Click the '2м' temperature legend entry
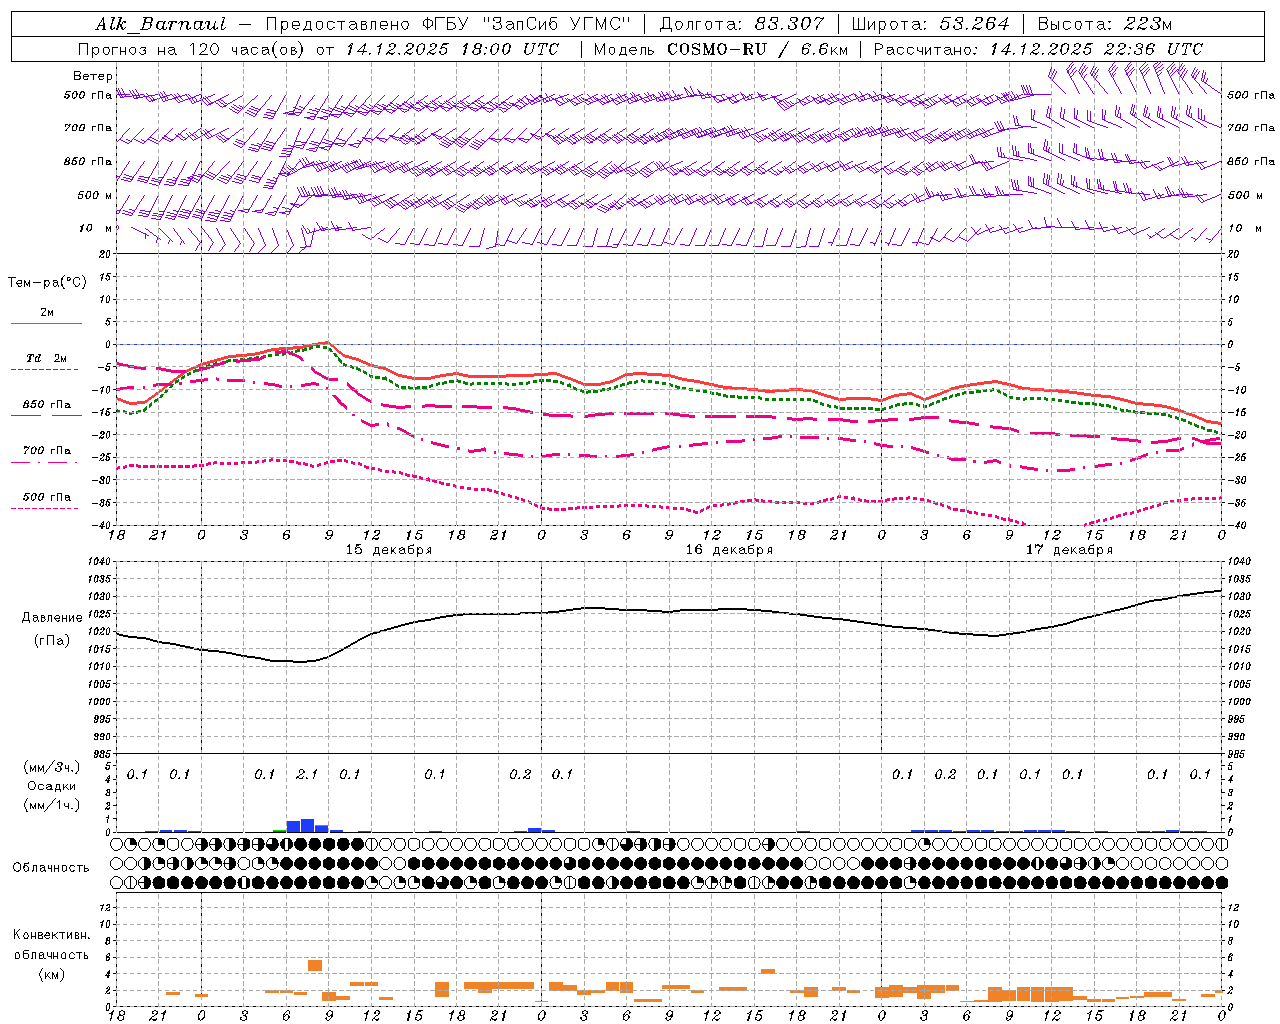Image resolution: width=1280 pixels, height=1024 pixels. click(47, 312)
